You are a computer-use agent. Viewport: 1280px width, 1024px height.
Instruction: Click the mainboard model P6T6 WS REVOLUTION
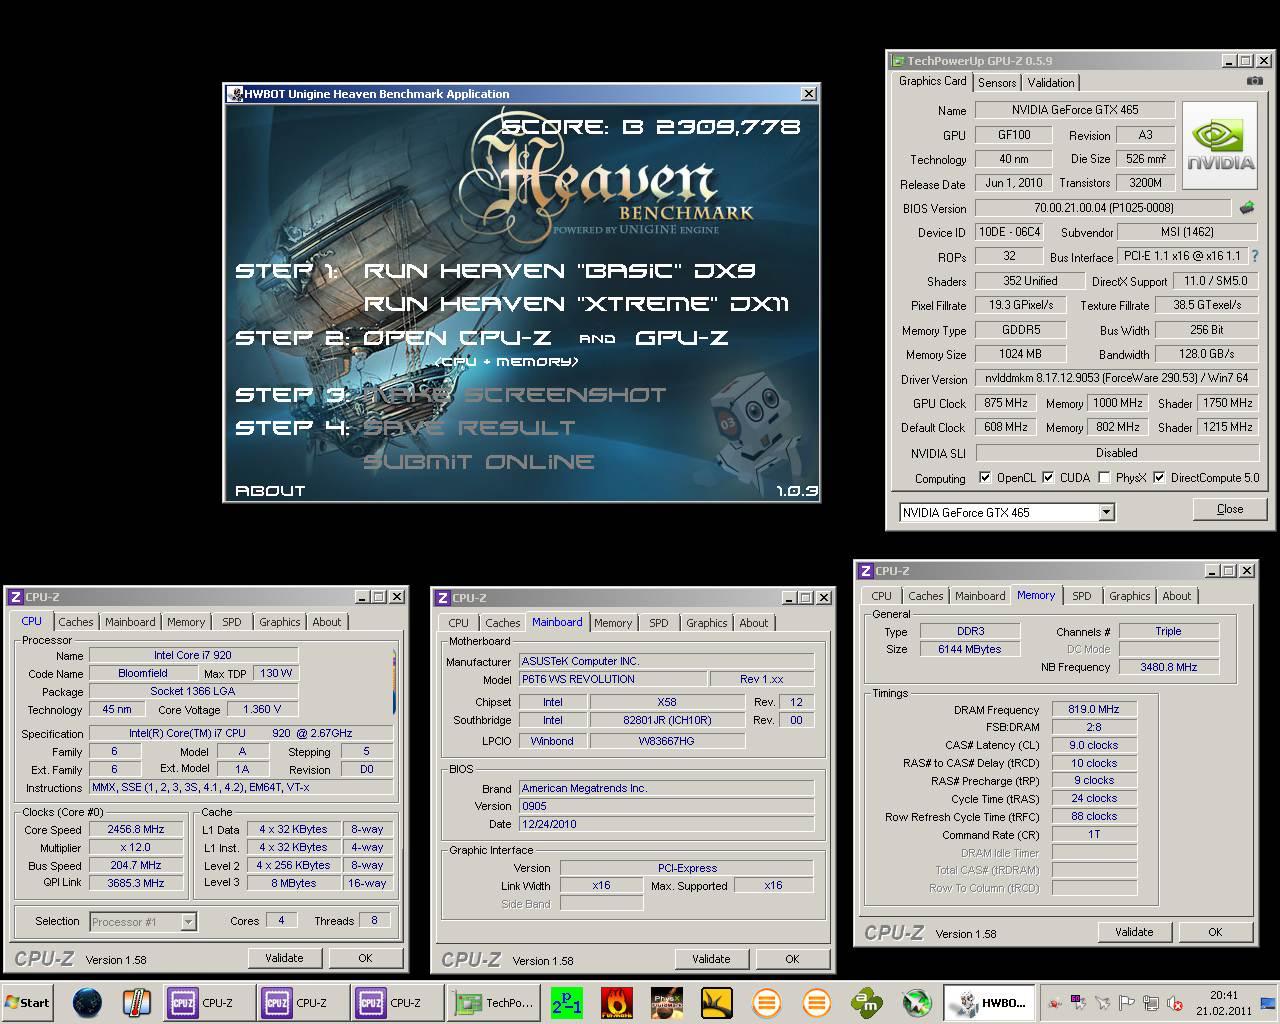[x=611, y=679]
